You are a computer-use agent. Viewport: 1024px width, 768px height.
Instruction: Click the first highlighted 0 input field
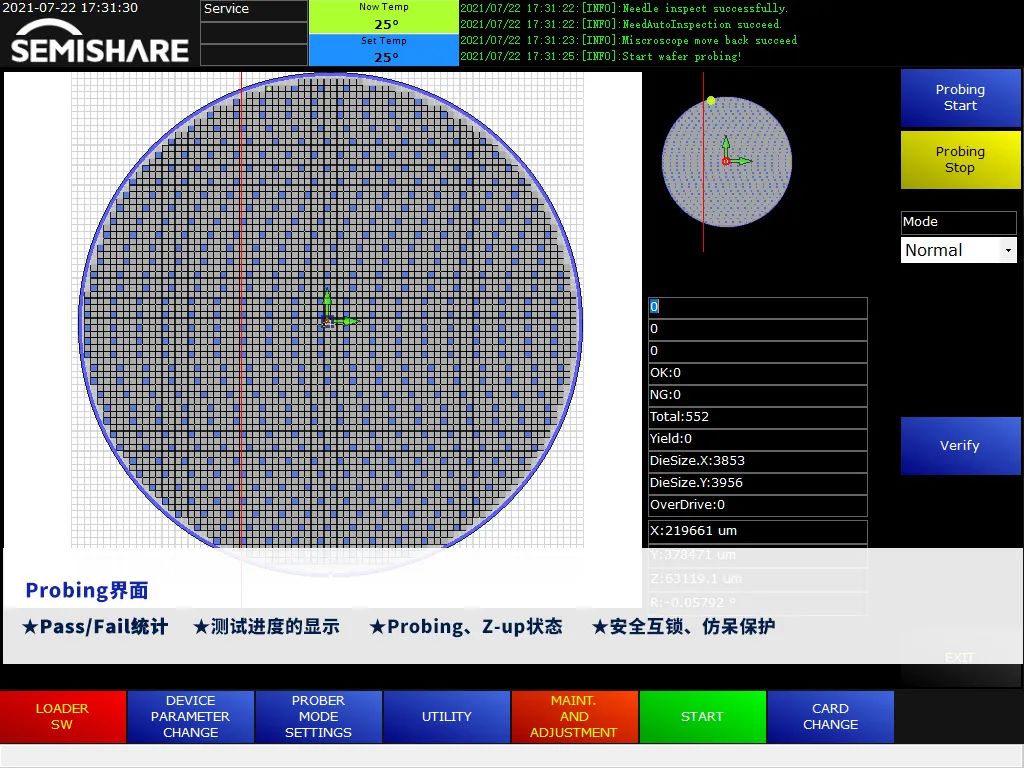758,307
